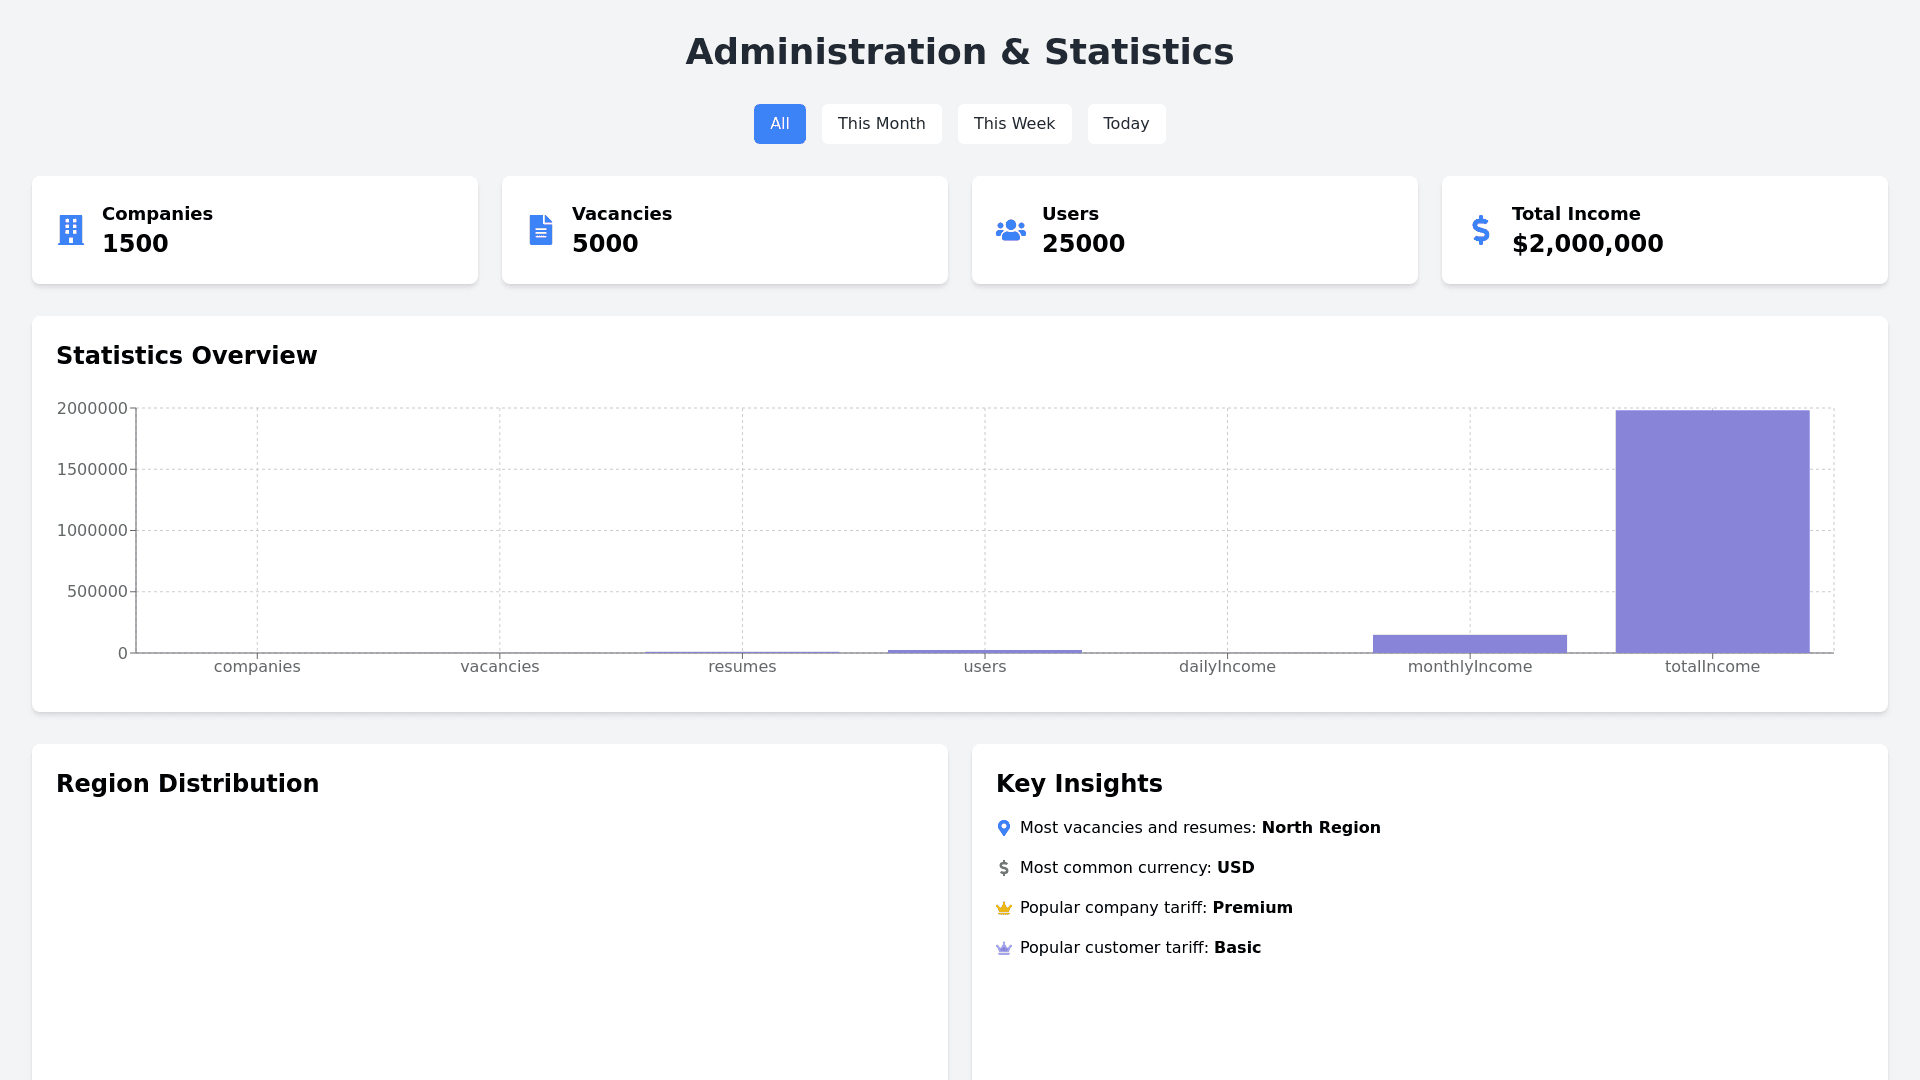Click the dollar icon beside common currency
The width and height of the screenshot is (1920, 1080).
point(1004,868)
